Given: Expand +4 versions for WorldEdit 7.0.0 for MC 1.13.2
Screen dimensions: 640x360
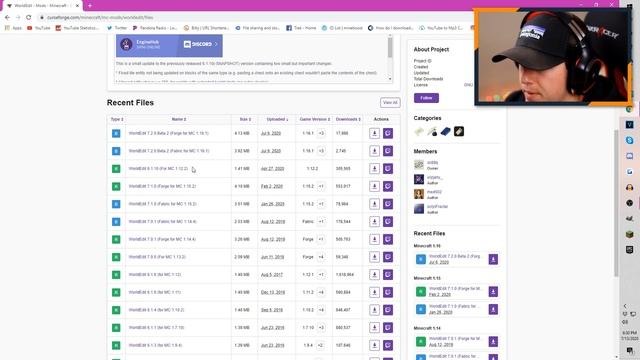Looking at the screenshot, I should coord(321,257).
